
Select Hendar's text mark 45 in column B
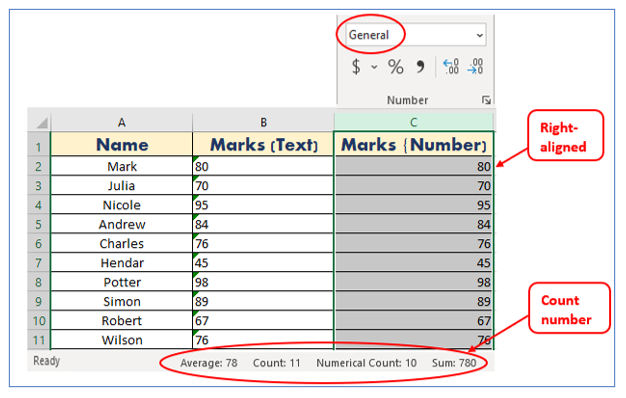pyautogui.click(x=263, y=263)
